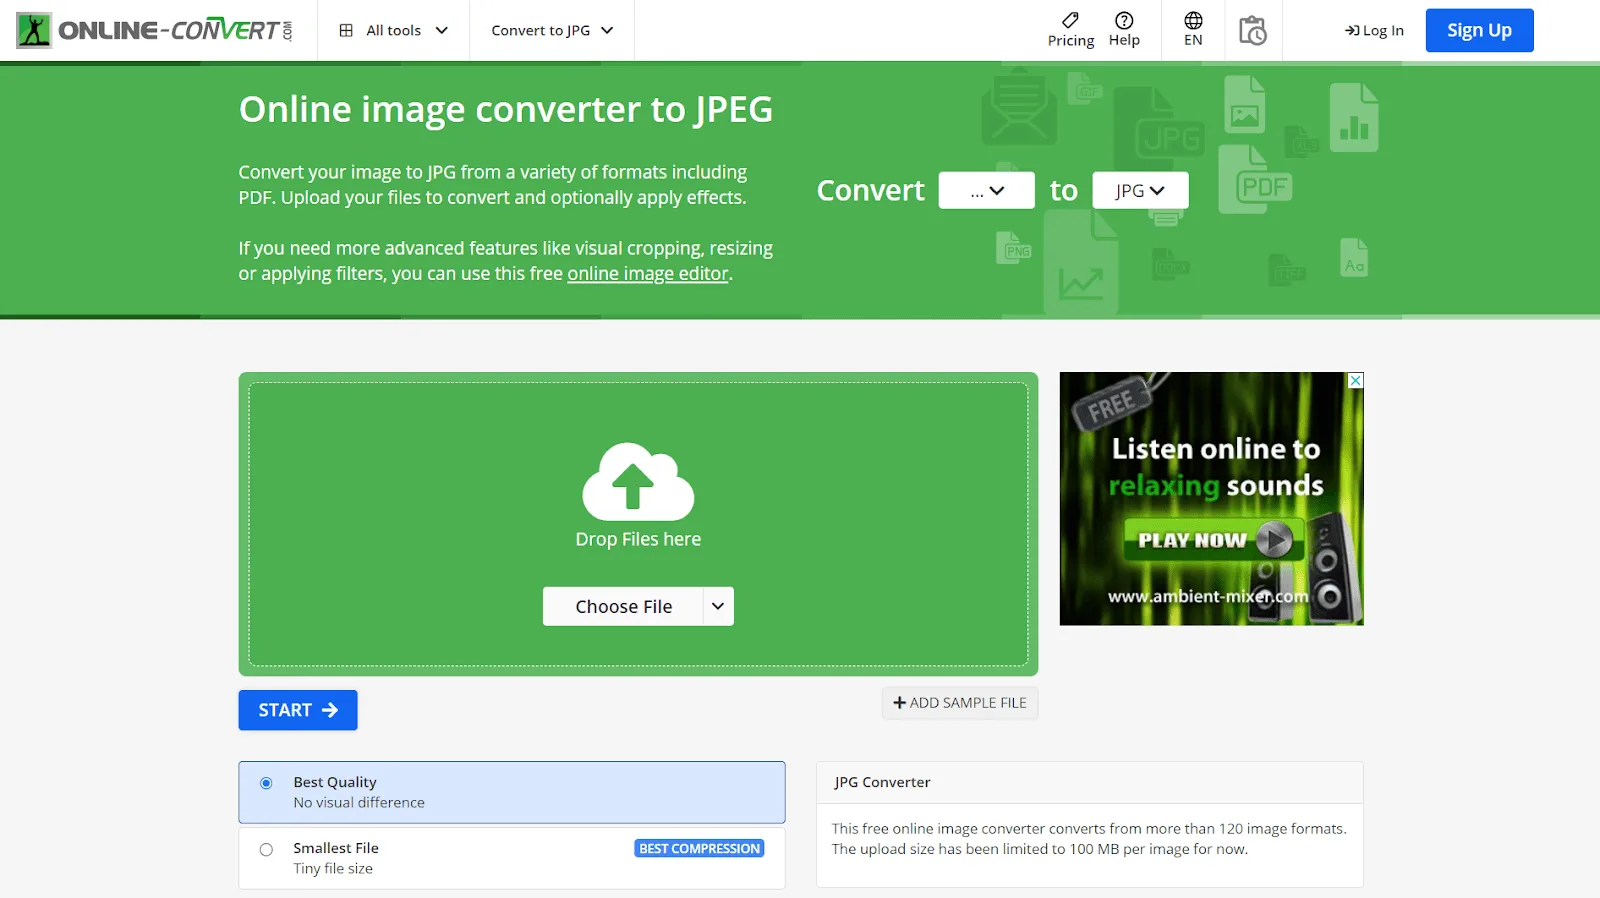This screenshot has width=1600, height=898.
Task: Select the Best Quality option
Action: click(511, 792)
